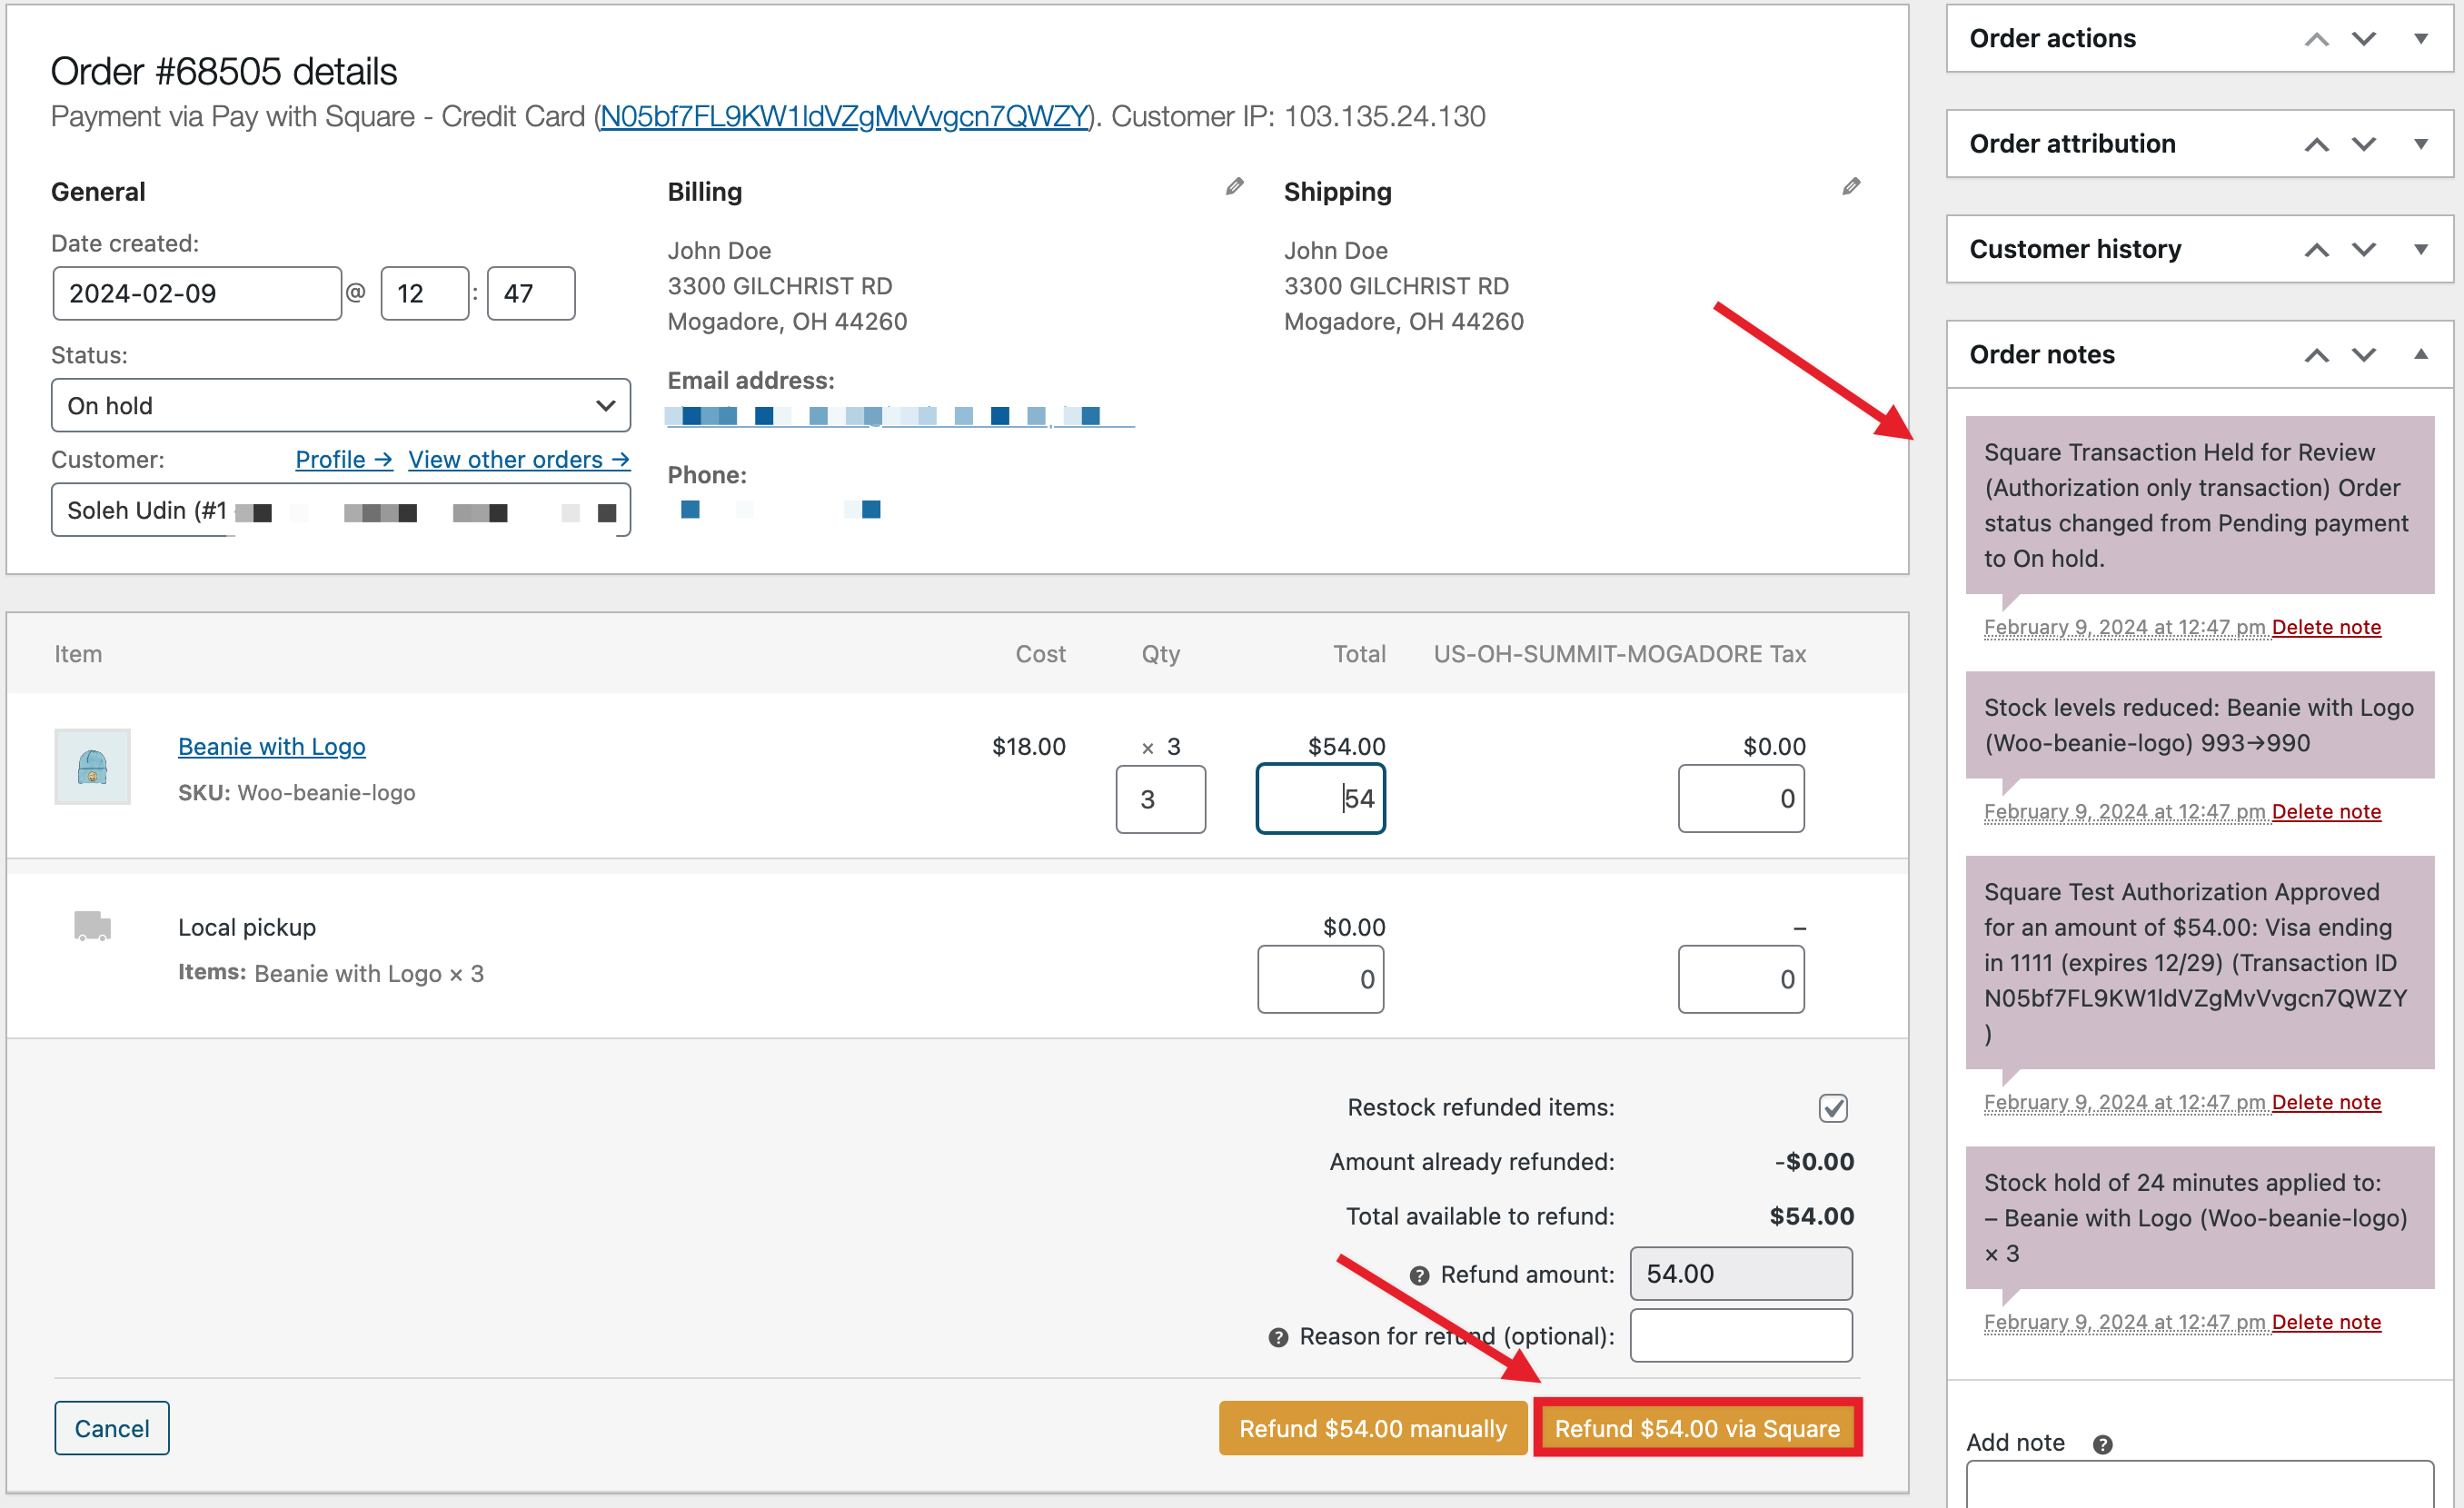The width and height of the screenshot is (2464, 1508).
Task: Delete the Stock levels reduced note
Action: (x=2326, y=810)
